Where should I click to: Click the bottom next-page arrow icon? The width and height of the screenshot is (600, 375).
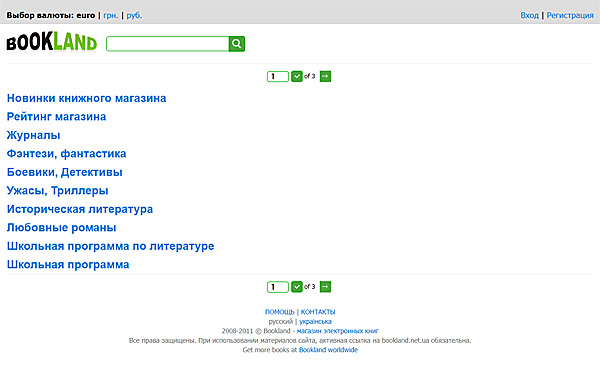click(325, 287)
